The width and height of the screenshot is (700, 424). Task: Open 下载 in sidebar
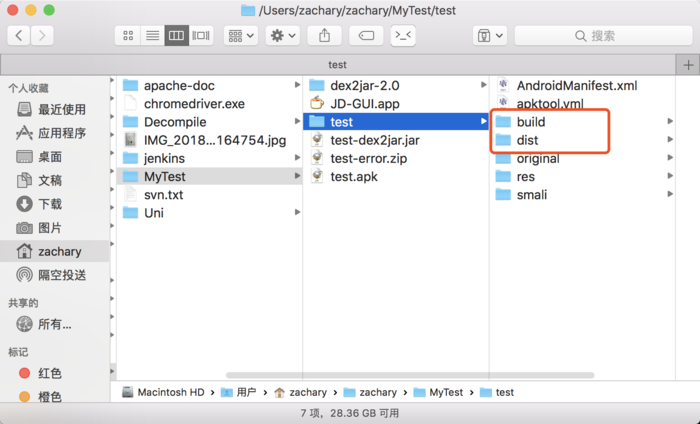pos(54,204)
